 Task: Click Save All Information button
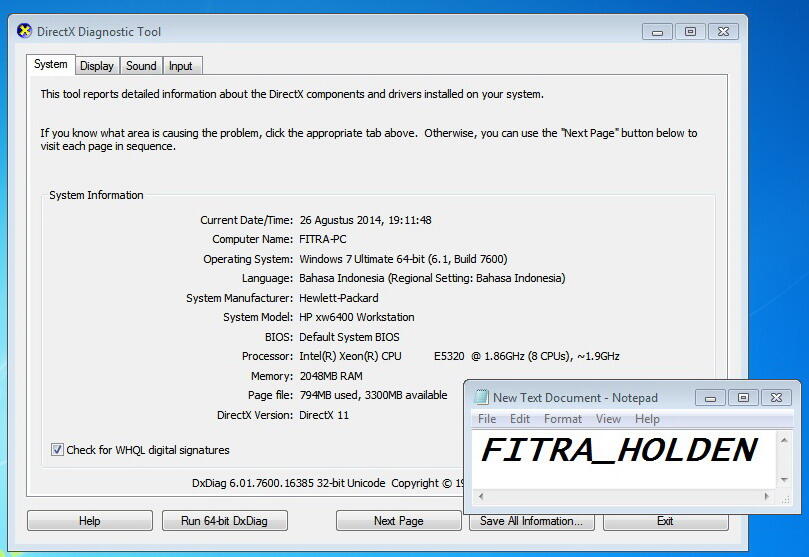[x=531, y=521]
